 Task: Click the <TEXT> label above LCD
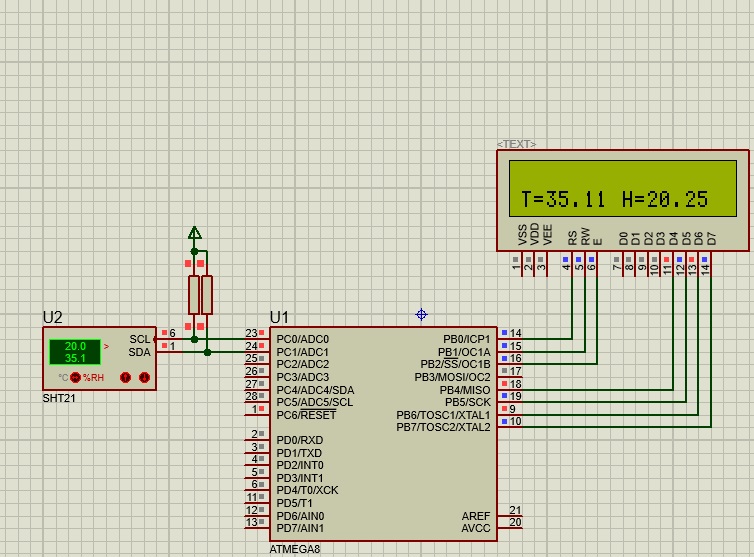point(516,144)
